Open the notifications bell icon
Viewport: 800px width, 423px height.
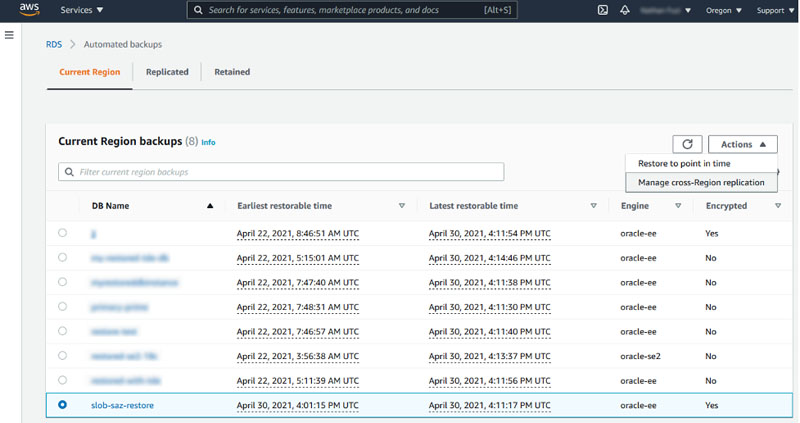coord(624,10)
